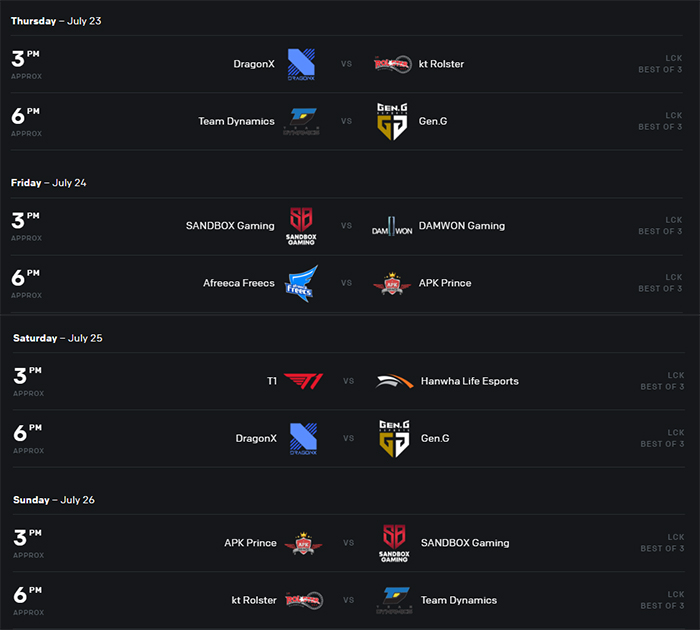Open the SANDBOX Gaming logo on Friday

pyautogui.click(x=301, y=226)
